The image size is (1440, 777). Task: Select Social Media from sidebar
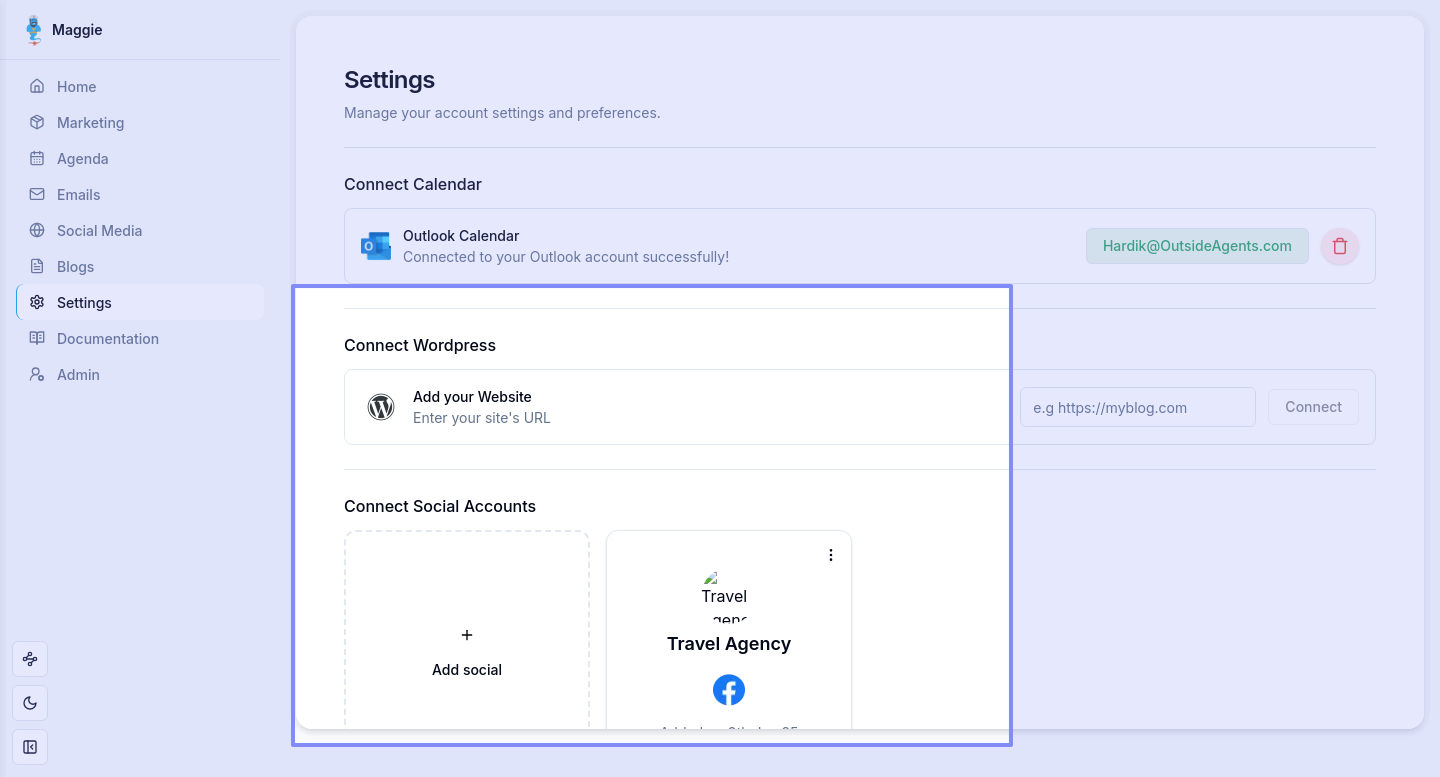click(99, 231)
